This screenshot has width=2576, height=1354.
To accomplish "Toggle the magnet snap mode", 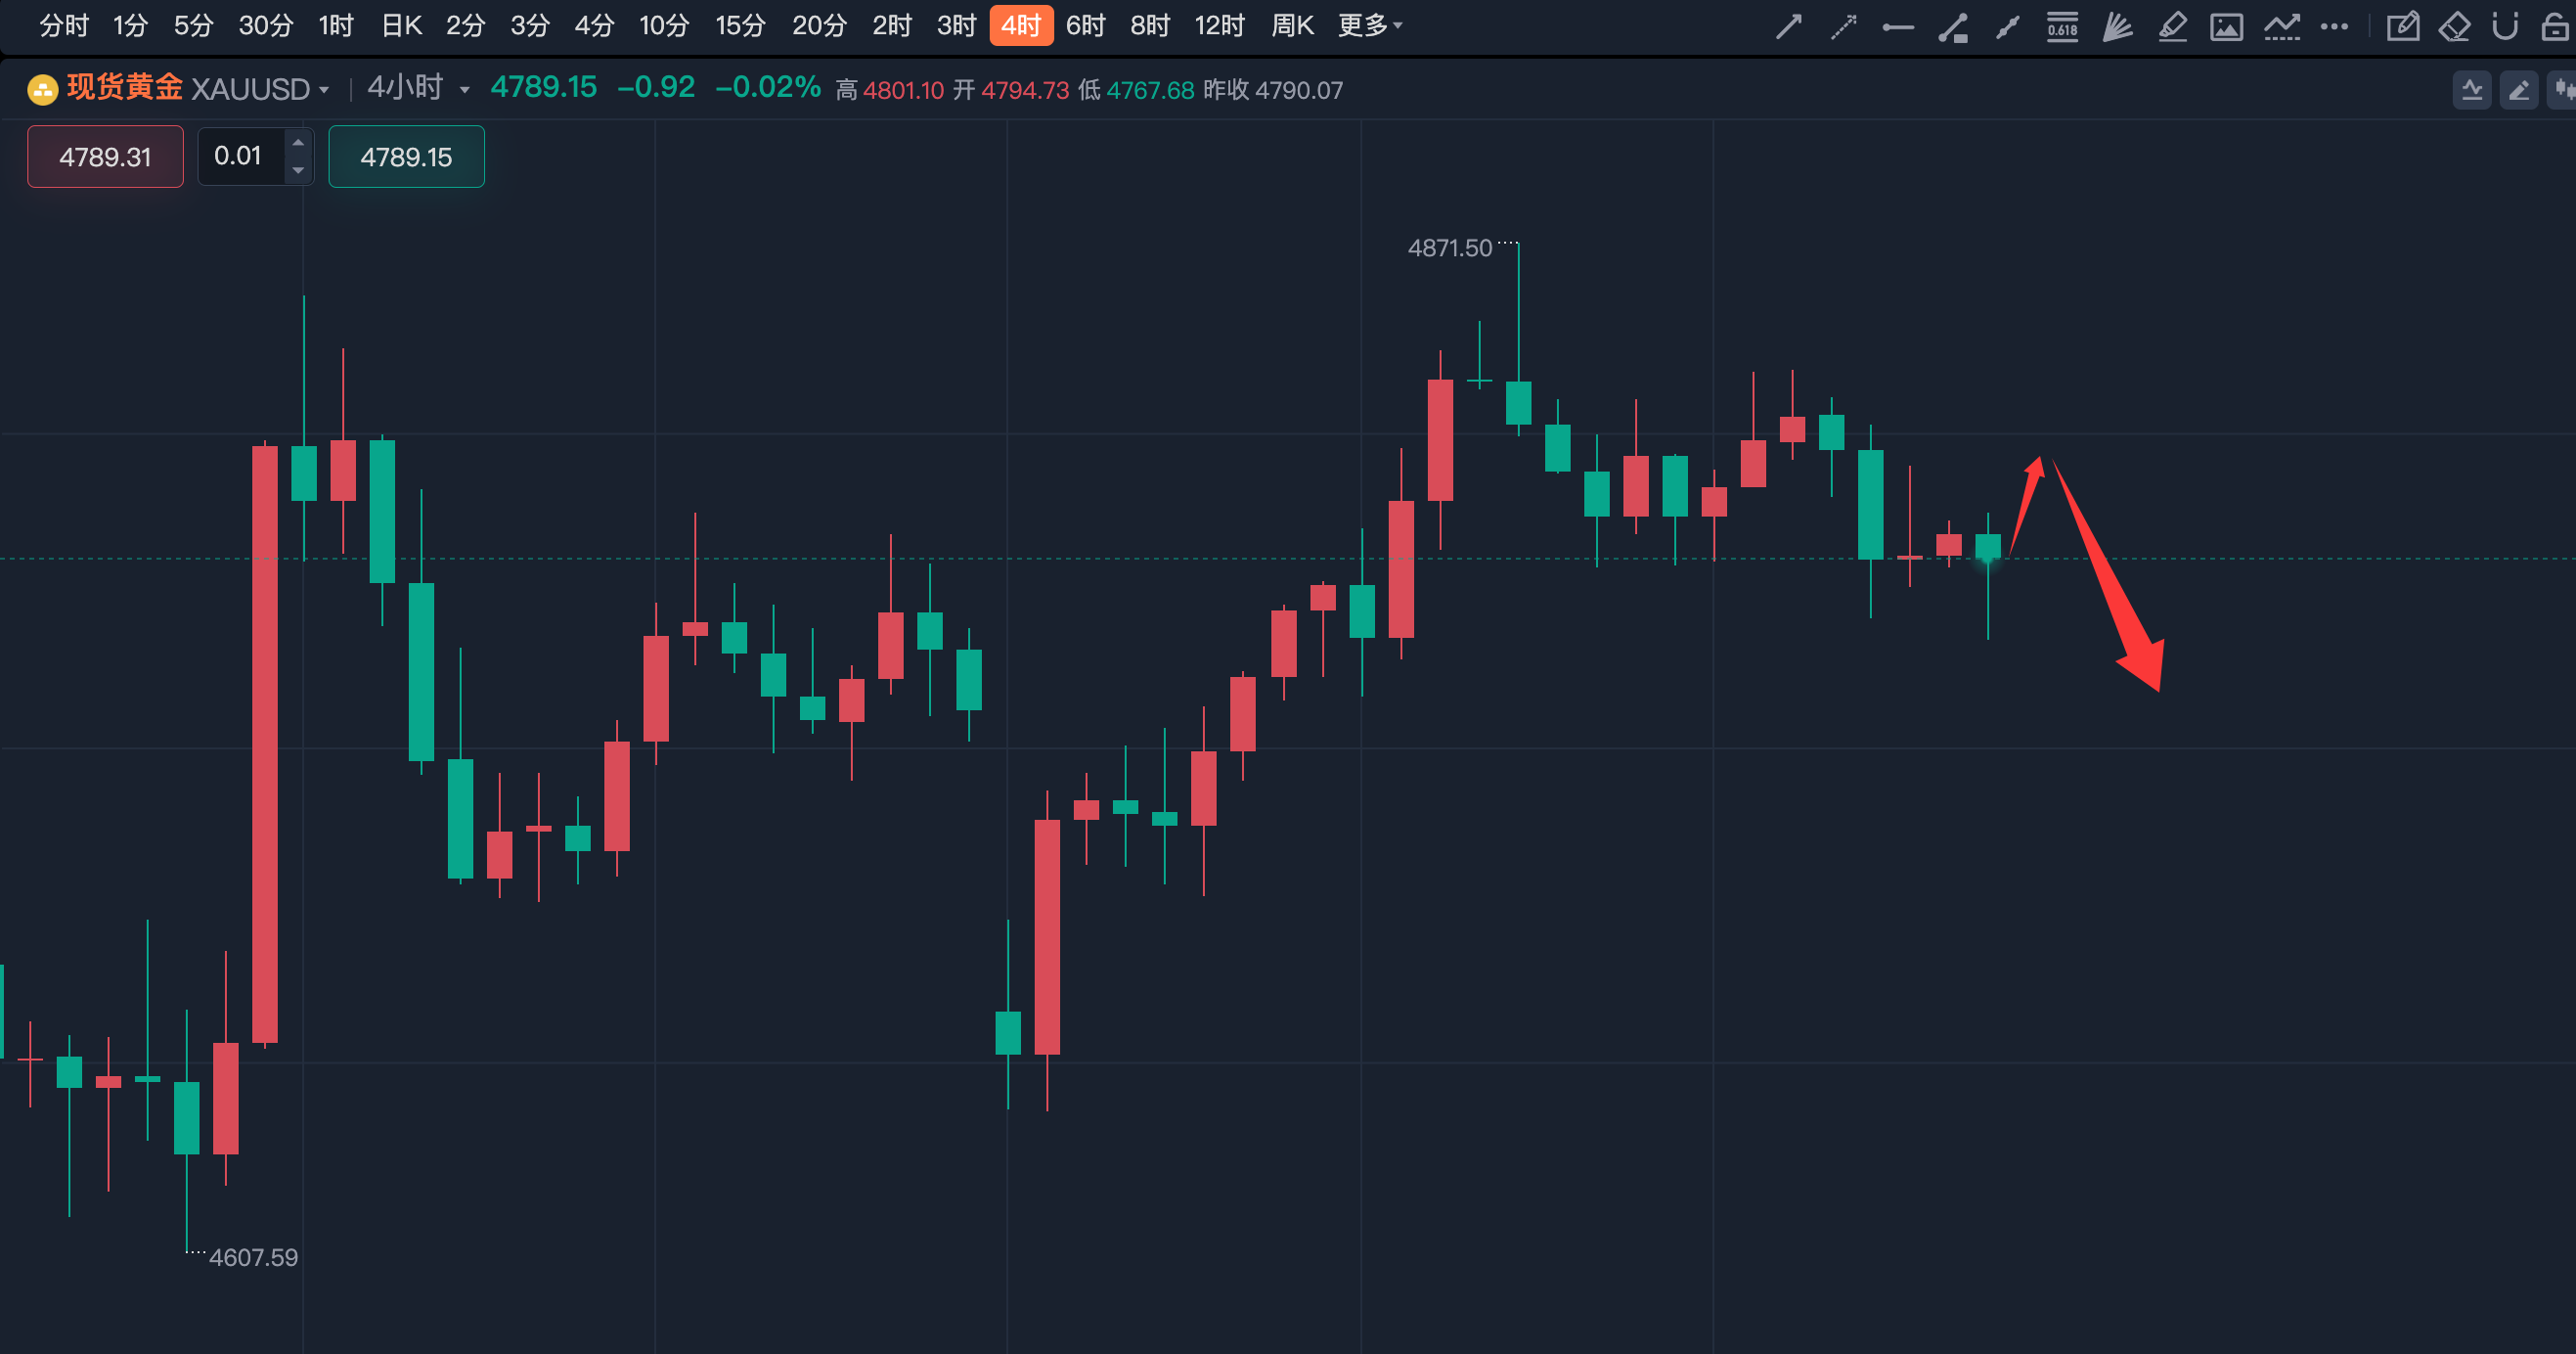I will coord(2504,26).
